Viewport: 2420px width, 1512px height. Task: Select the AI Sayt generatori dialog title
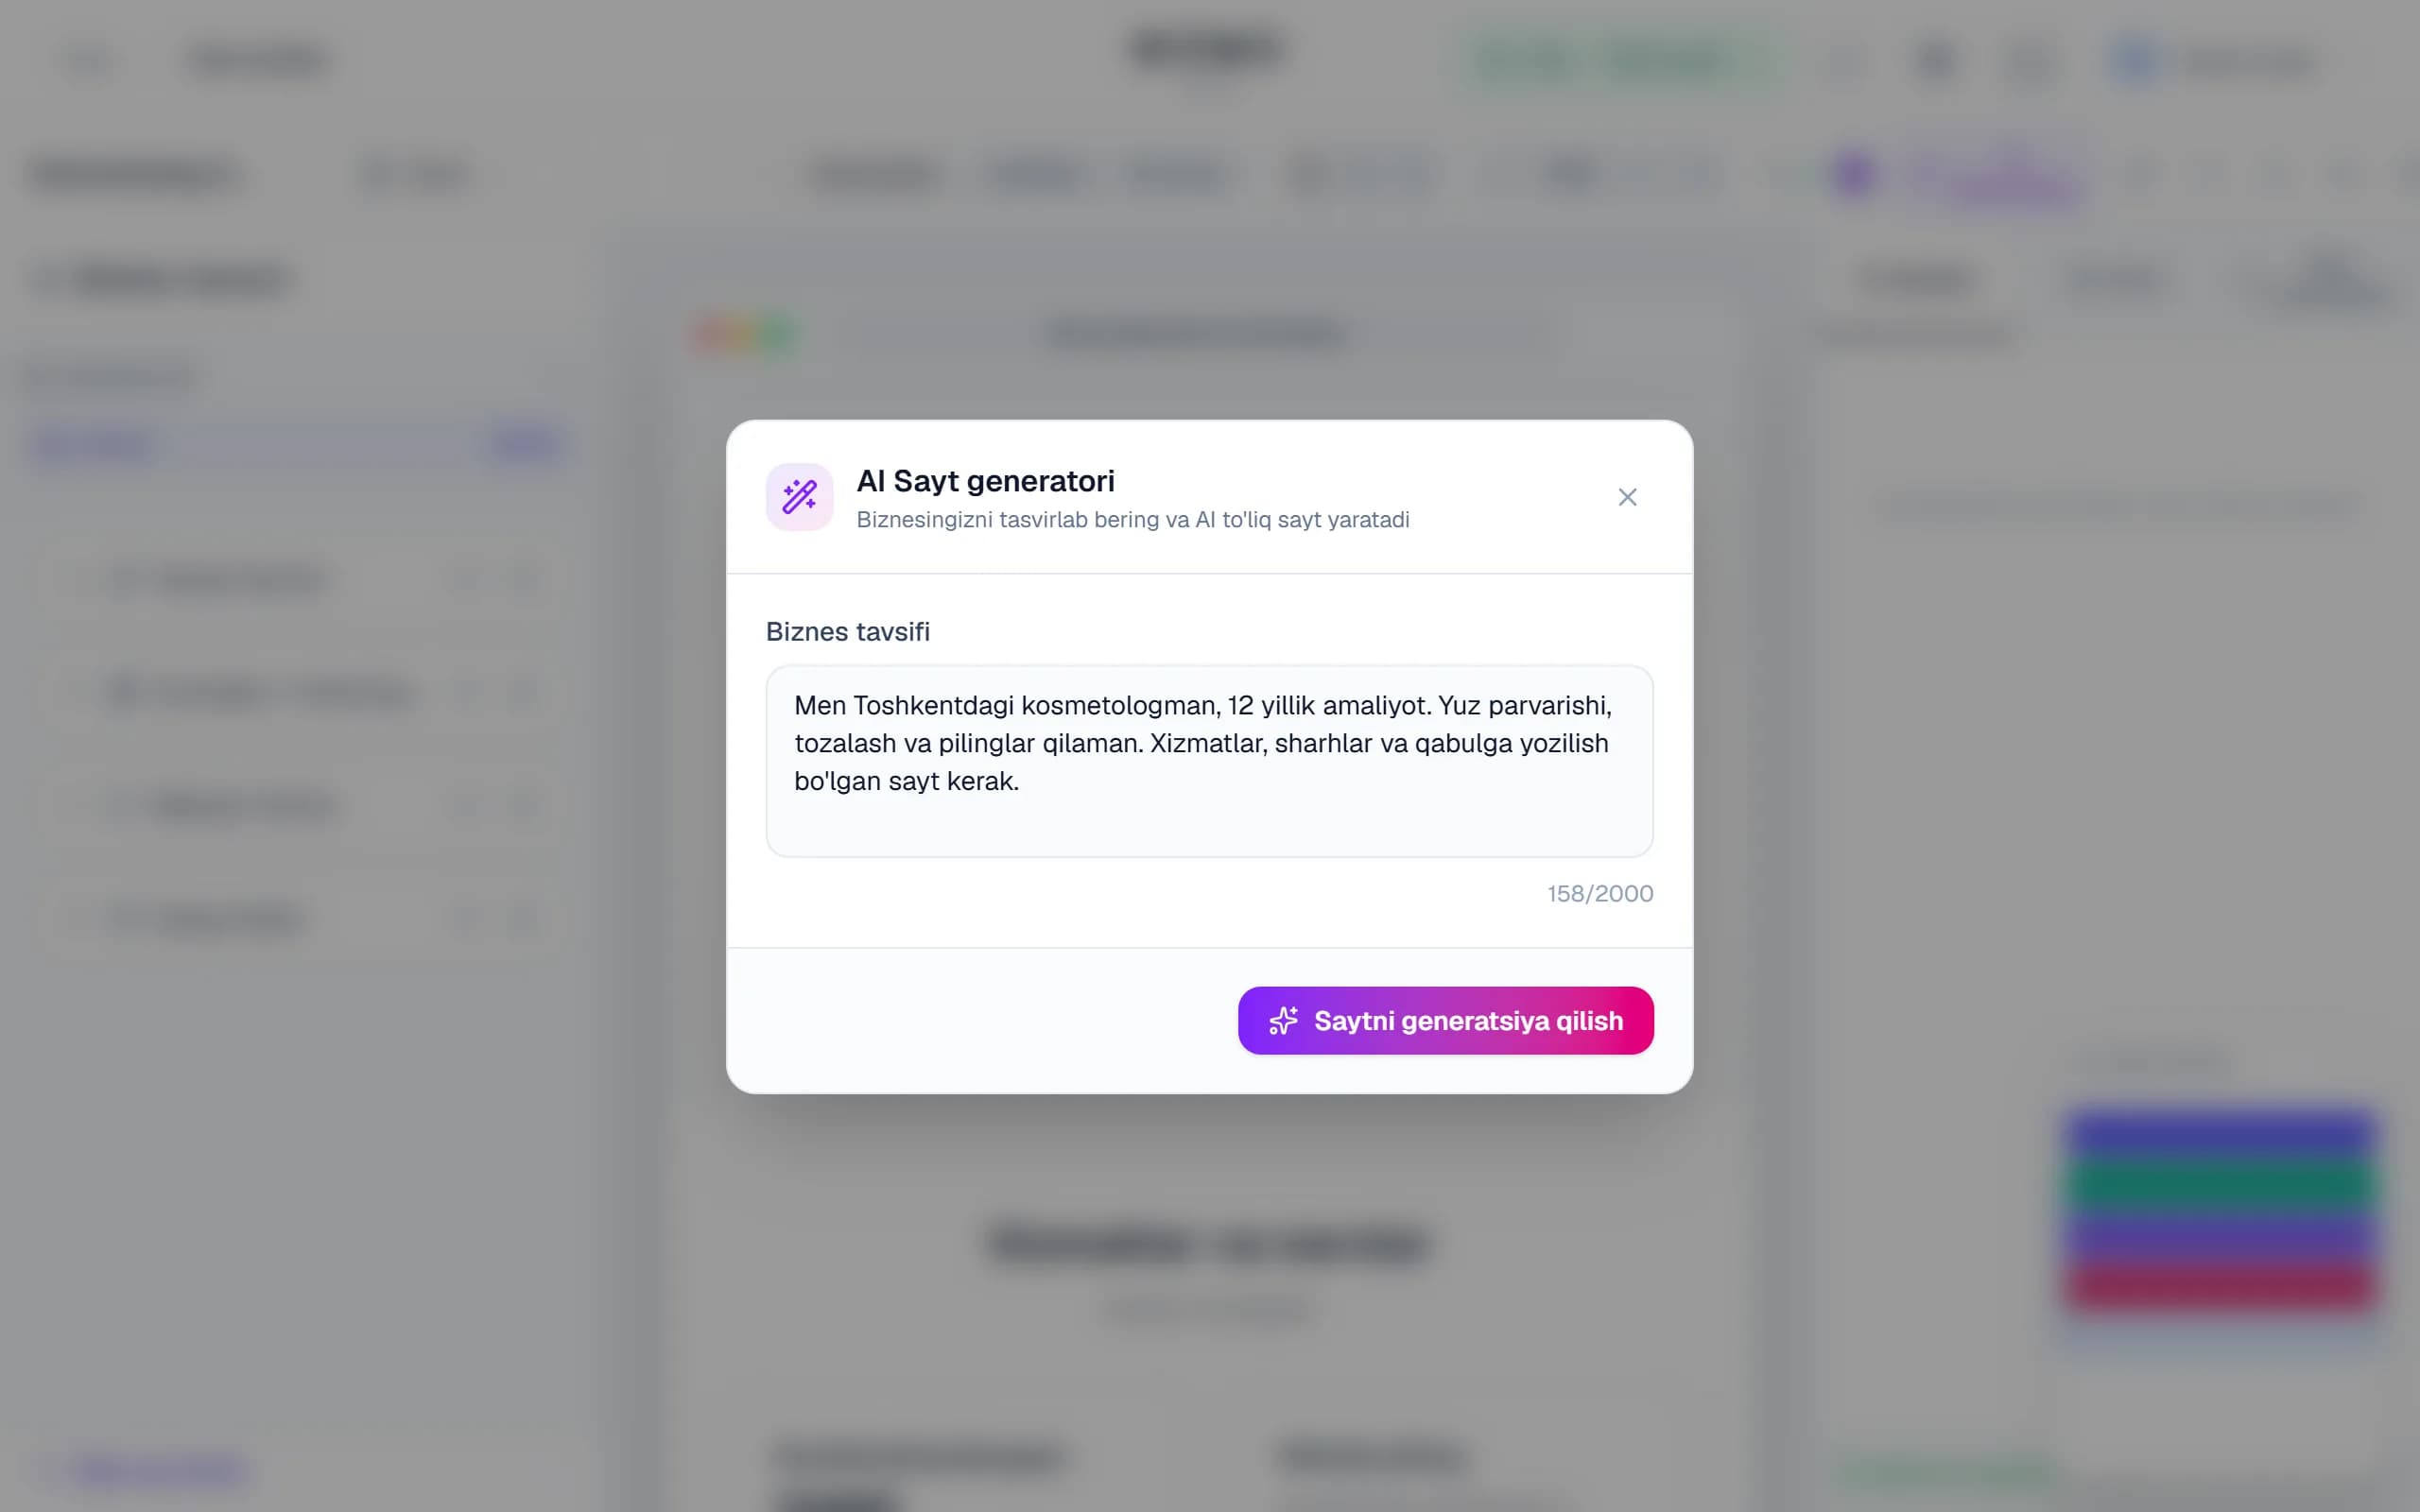[x=985, y=481]
